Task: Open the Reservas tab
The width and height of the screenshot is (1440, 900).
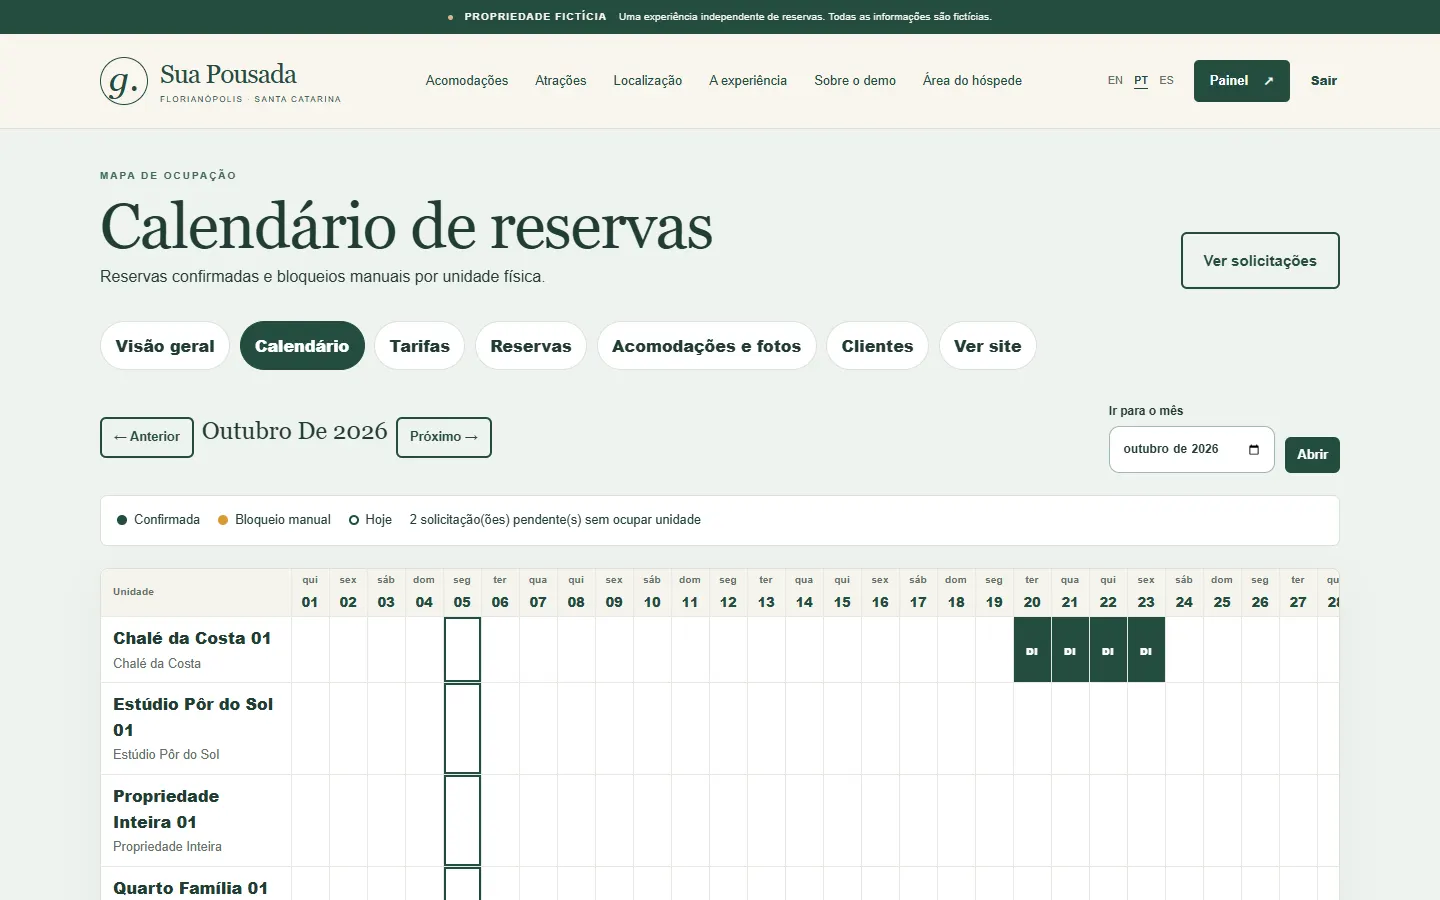Action: point(531,346)
